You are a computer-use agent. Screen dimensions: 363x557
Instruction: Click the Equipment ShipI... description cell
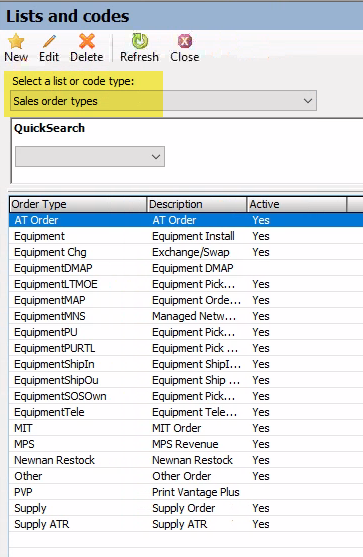click(x=196, y=364)
